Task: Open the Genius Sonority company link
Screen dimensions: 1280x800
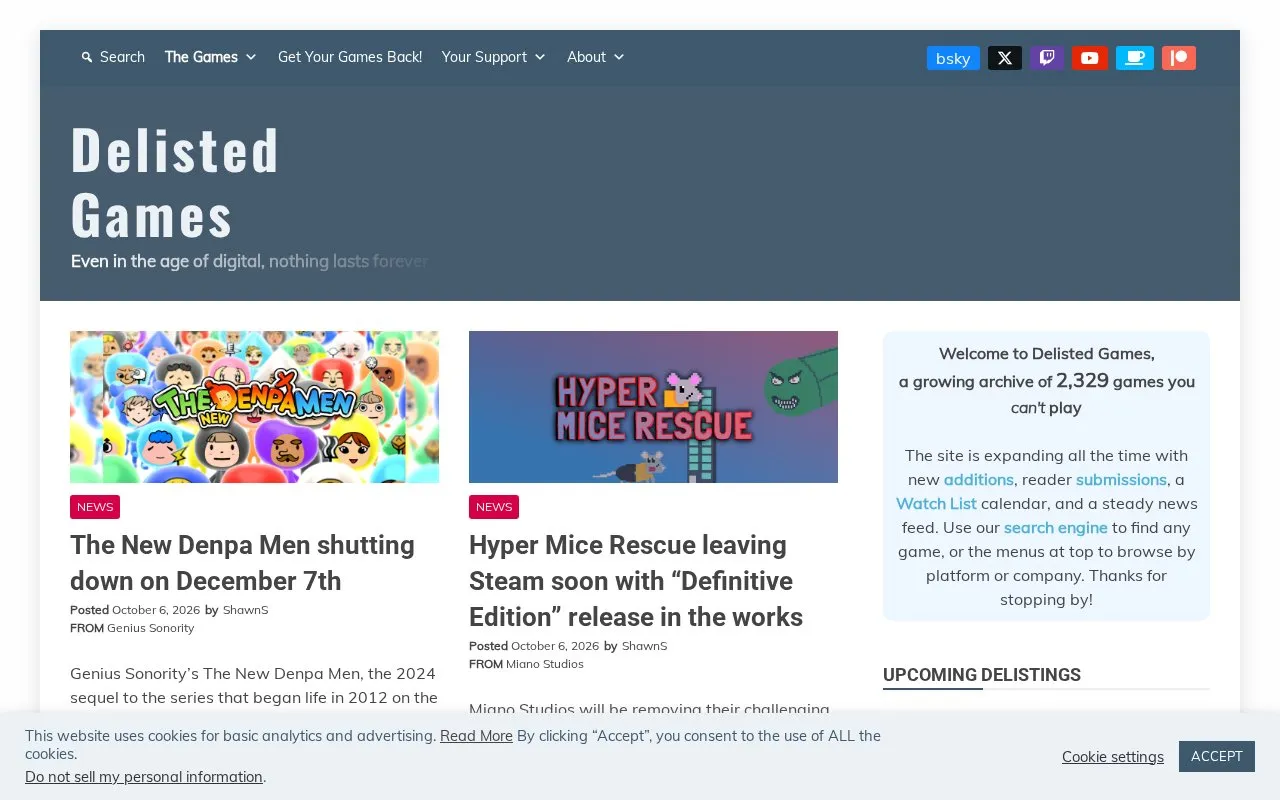Action: (x=150, y=628)
